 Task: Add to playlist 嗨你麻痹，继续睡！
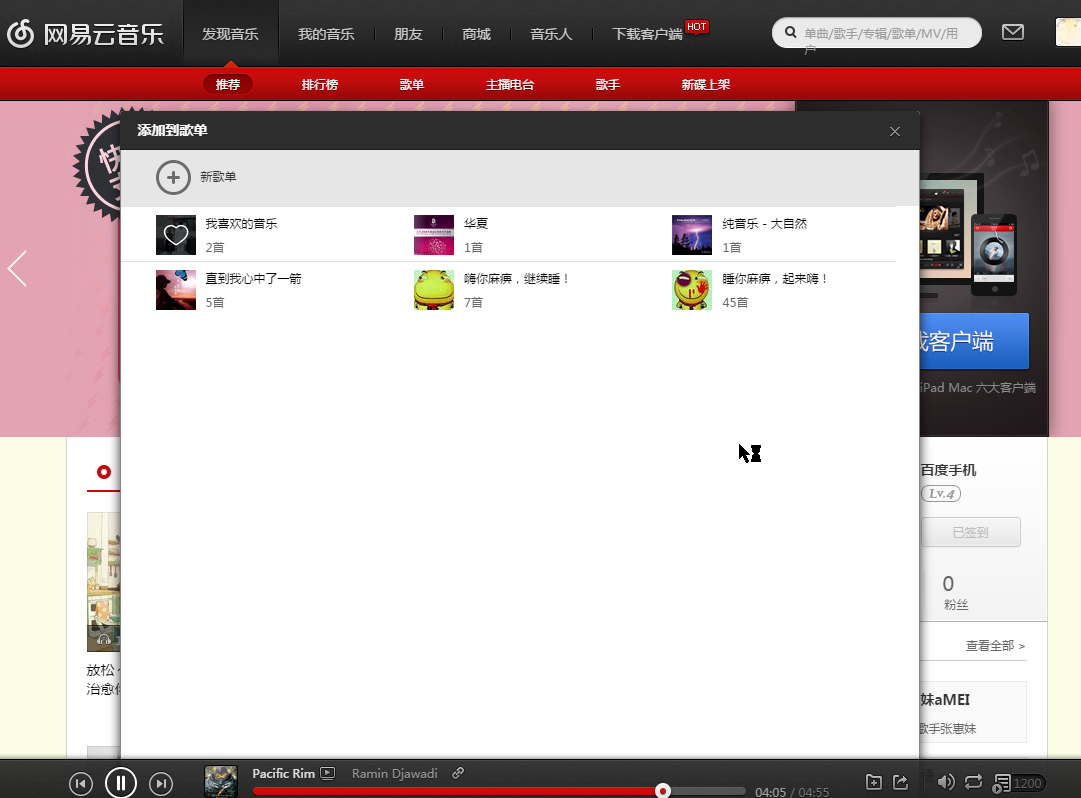click(516, 278)
